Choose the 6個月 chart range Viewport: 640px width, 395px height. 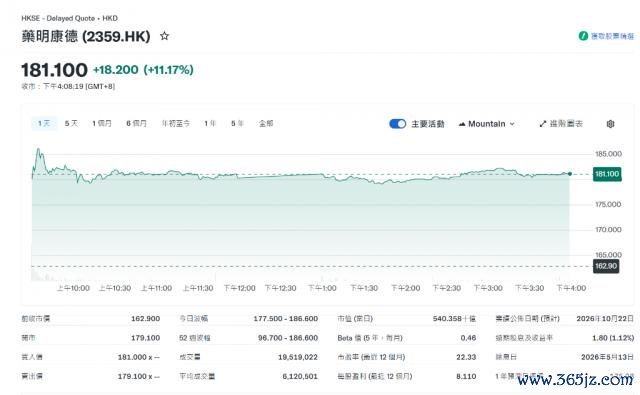[x=136, y=123]
